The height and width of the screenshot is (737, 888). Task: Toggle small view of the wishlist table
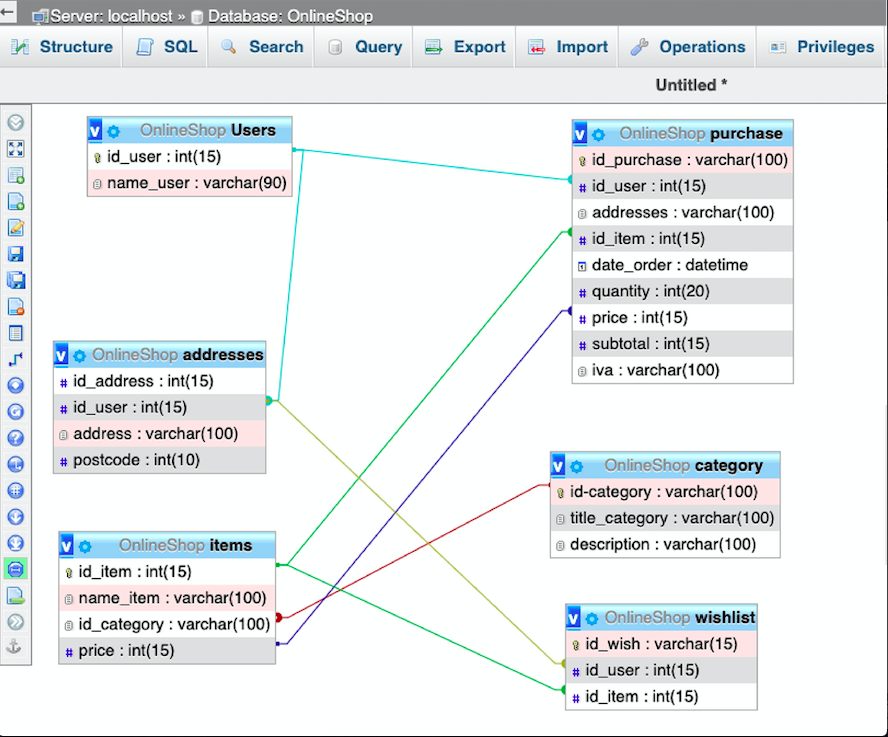click(x=573, y=618)
